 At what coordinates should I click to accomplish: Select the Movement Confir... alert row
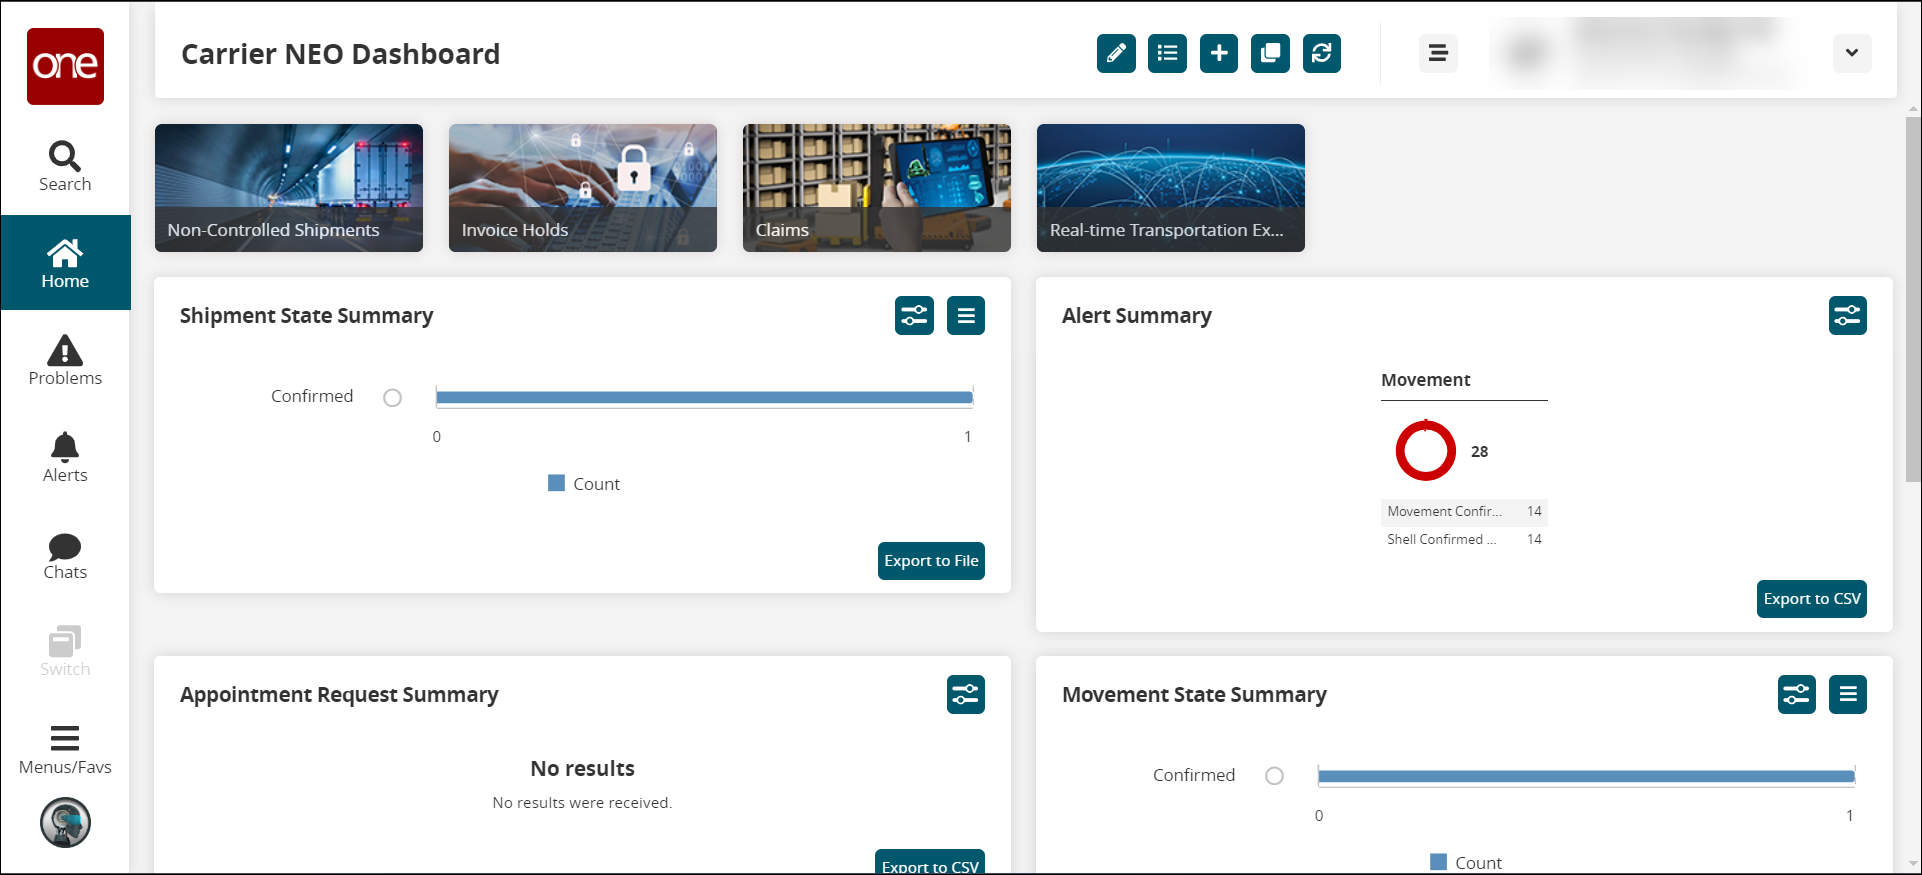click(x=1464, y=511)
